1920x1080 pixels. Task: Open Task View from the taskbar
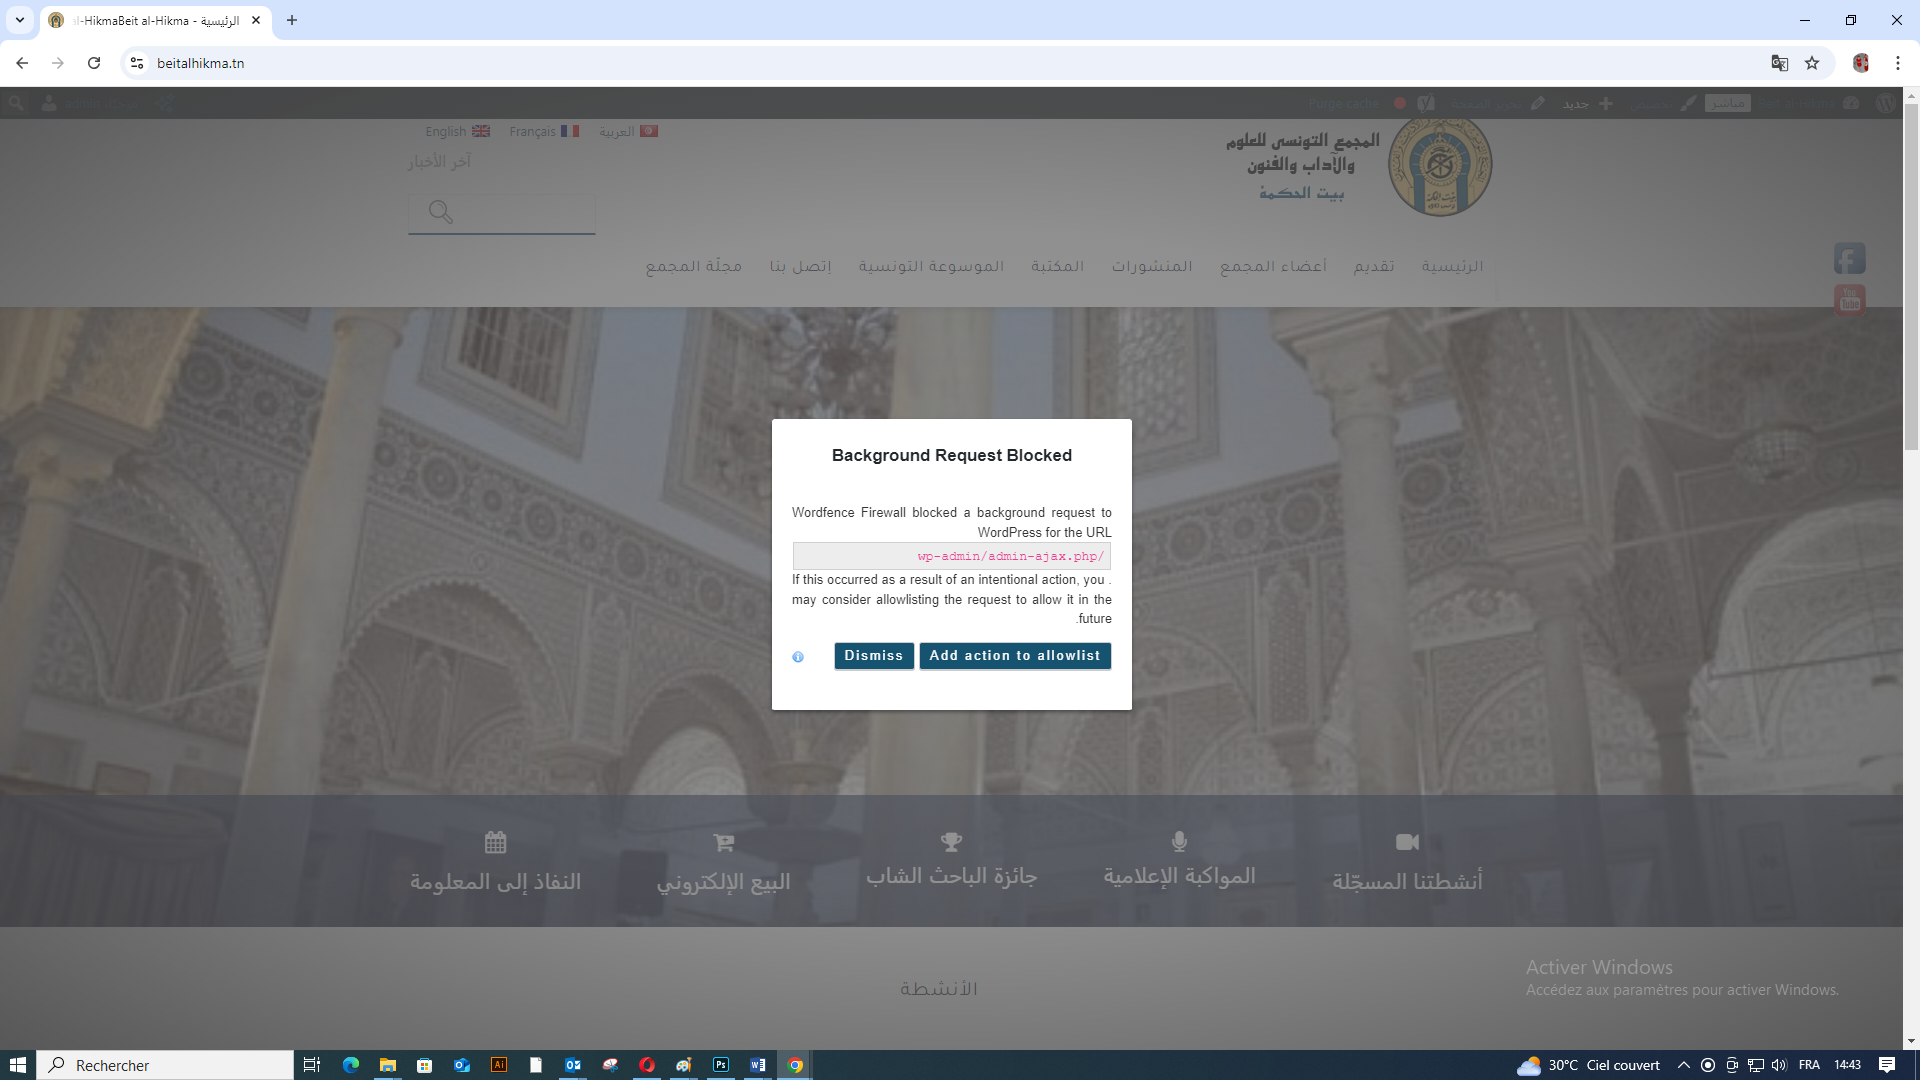pos(312,1065)
